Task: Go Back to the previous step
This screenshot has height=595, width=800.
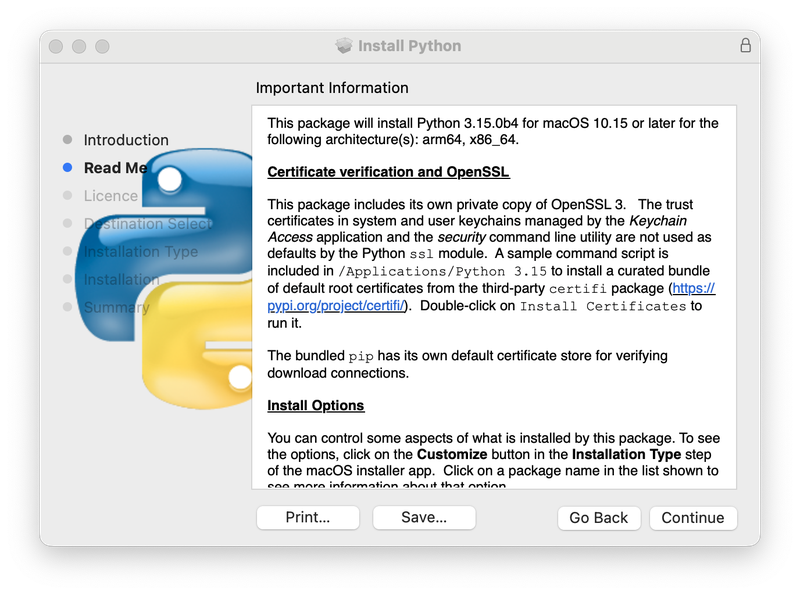Action: (x=599, y=518)
